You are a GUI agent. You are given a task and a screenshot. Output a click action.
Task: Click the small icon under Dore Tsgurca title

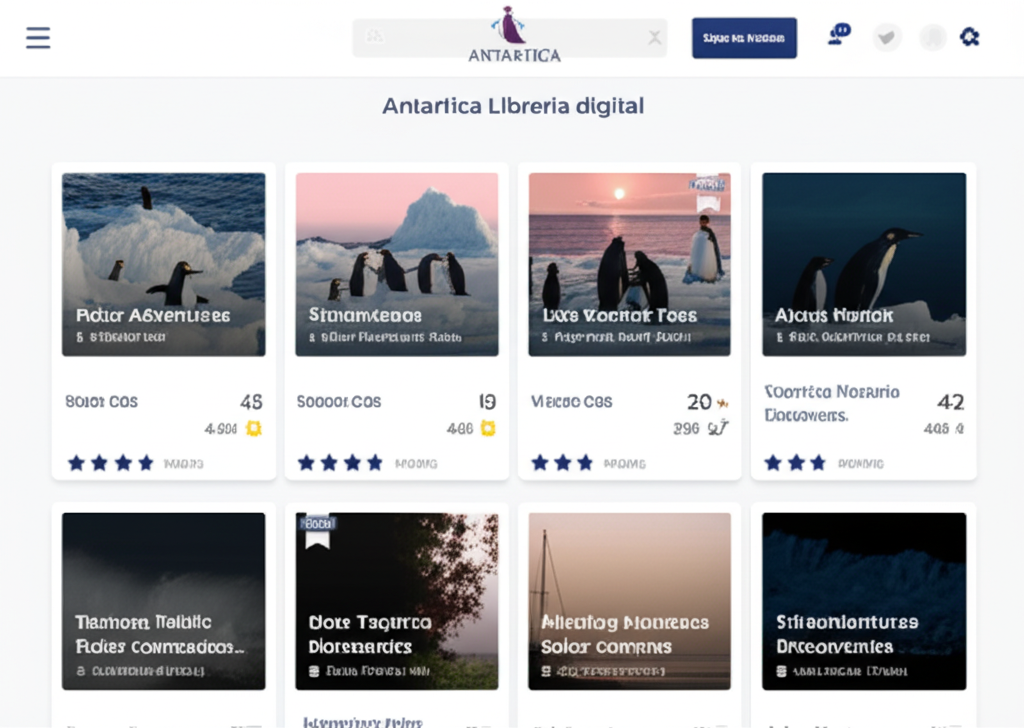[313, 671]
